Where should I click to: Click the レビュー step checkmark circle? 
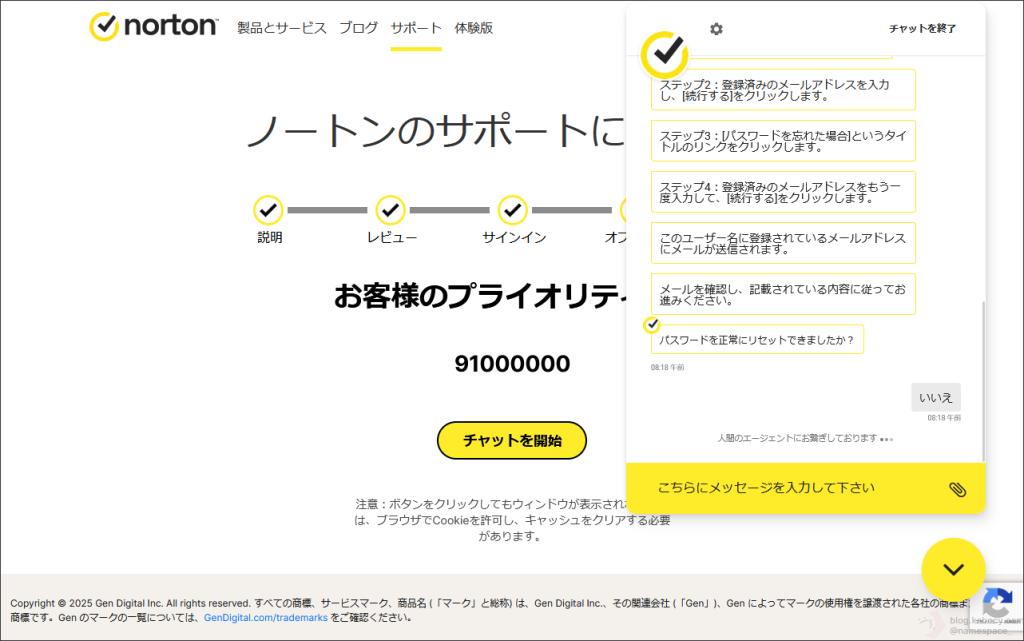390,210
